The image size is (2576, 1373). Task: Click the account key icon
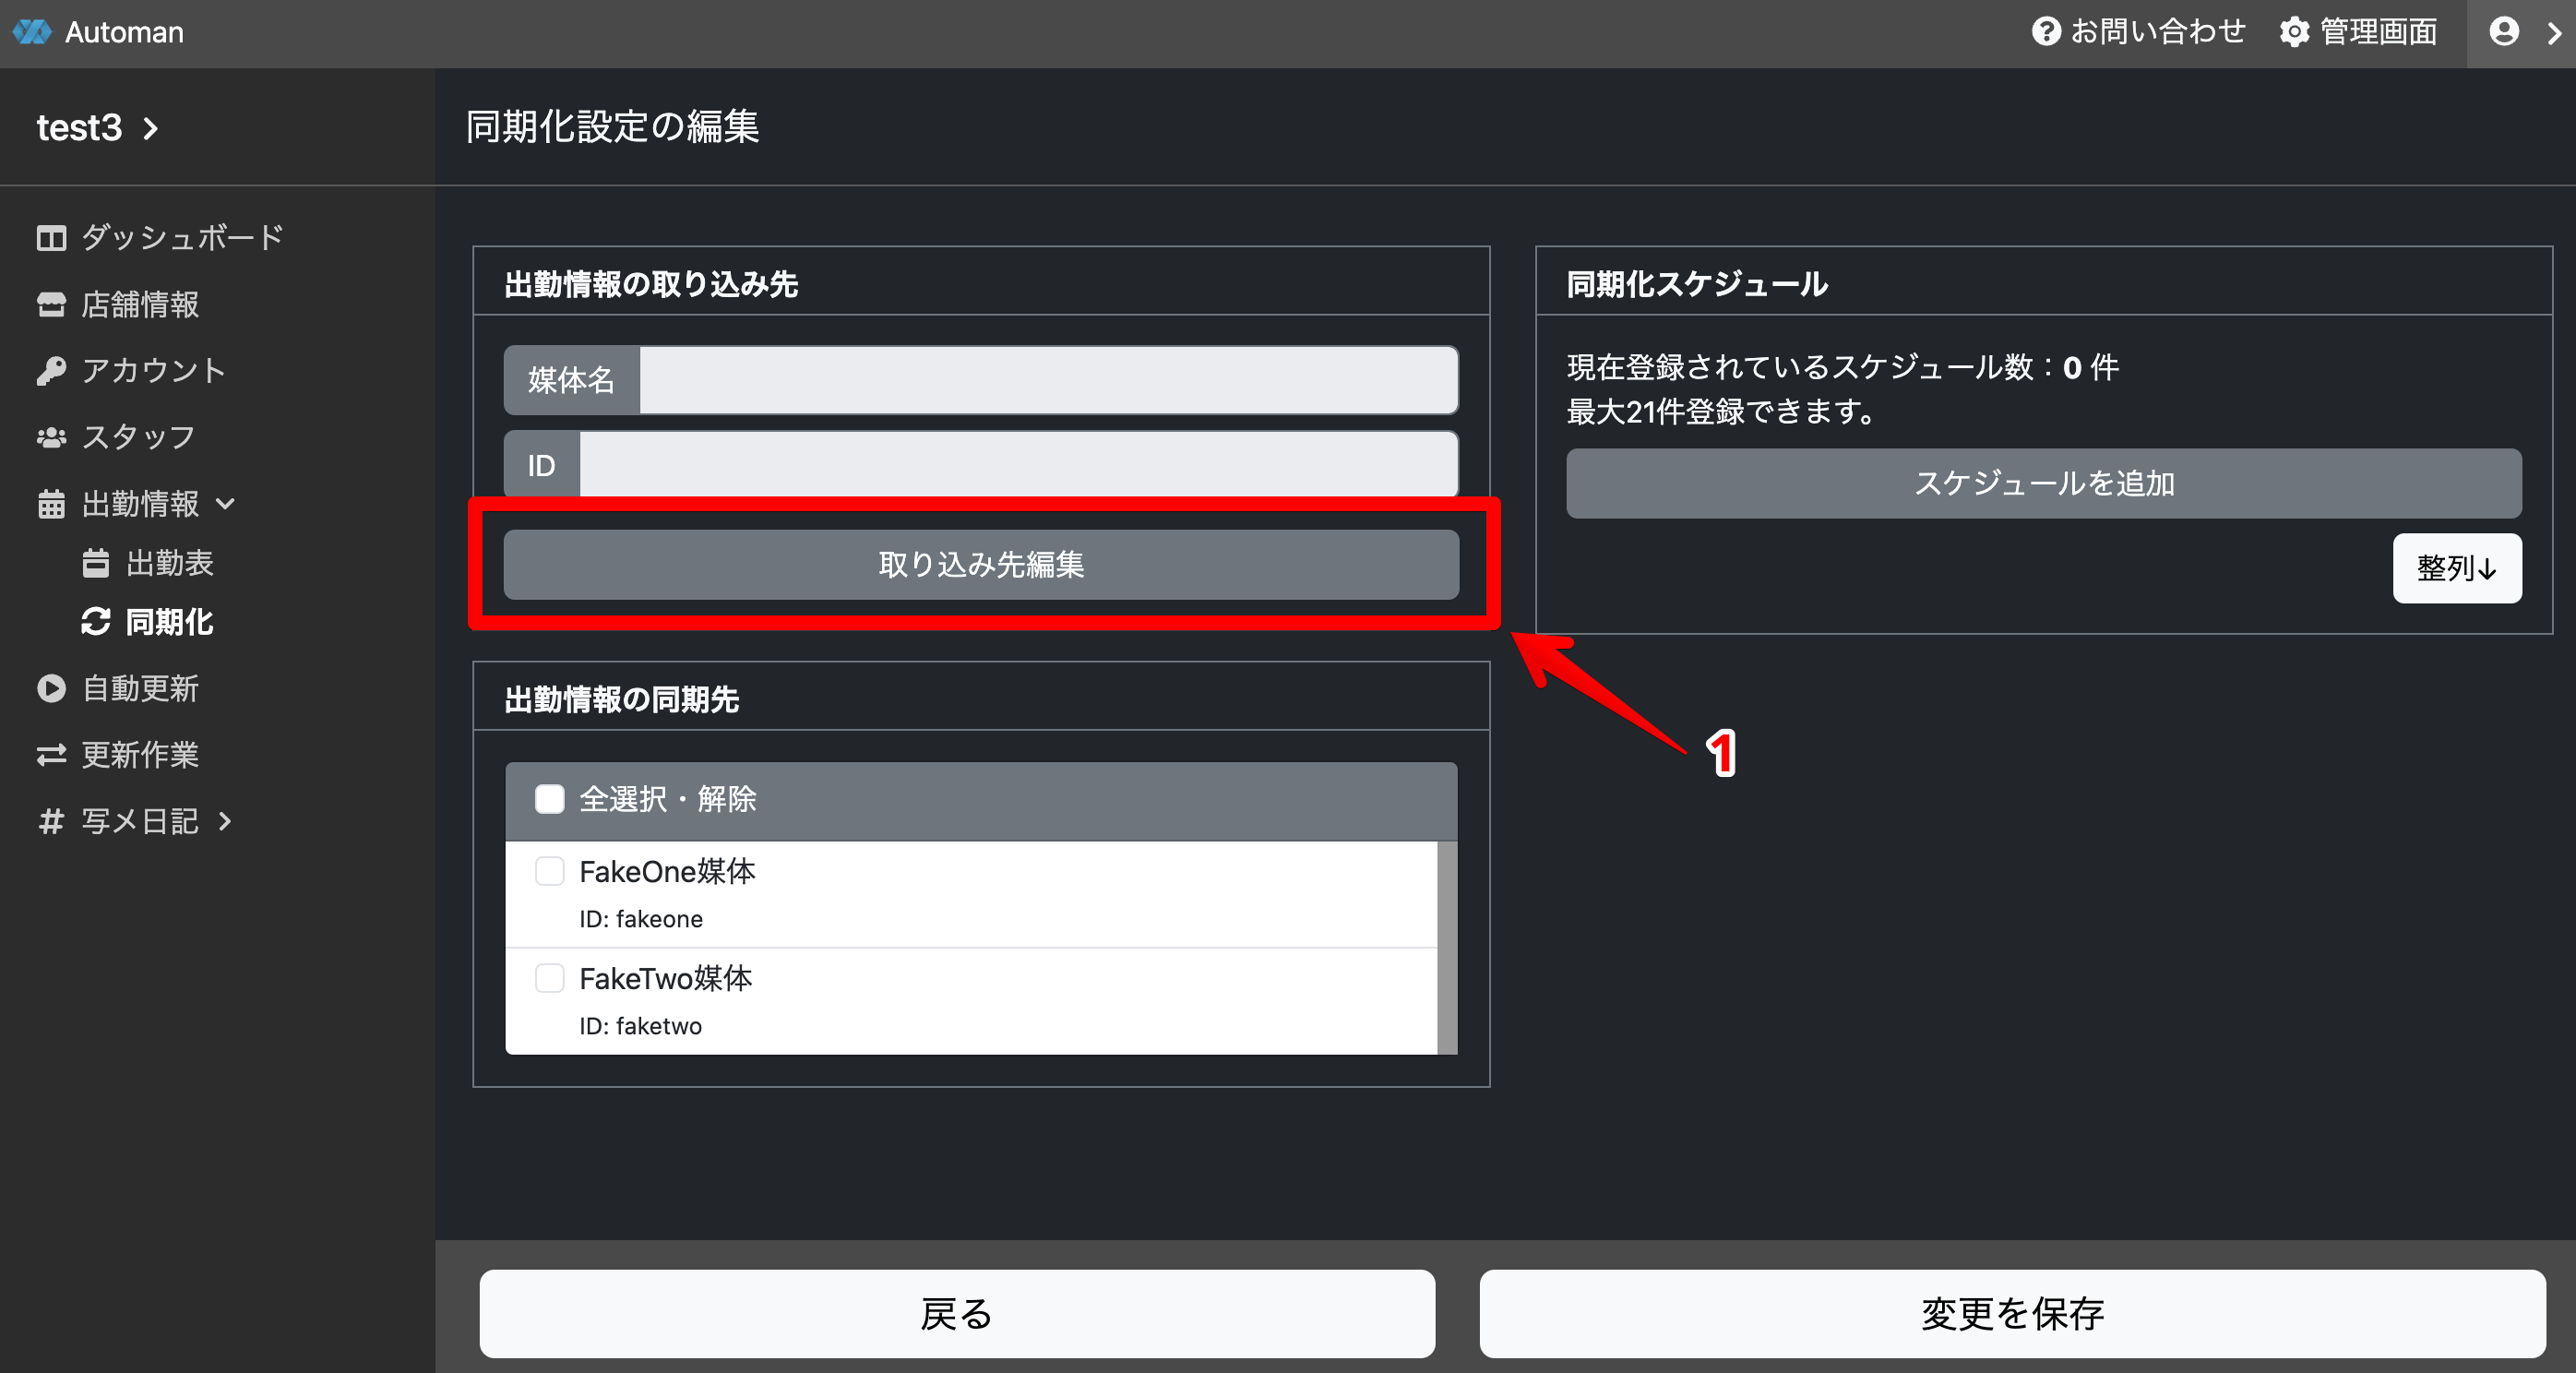51,371
